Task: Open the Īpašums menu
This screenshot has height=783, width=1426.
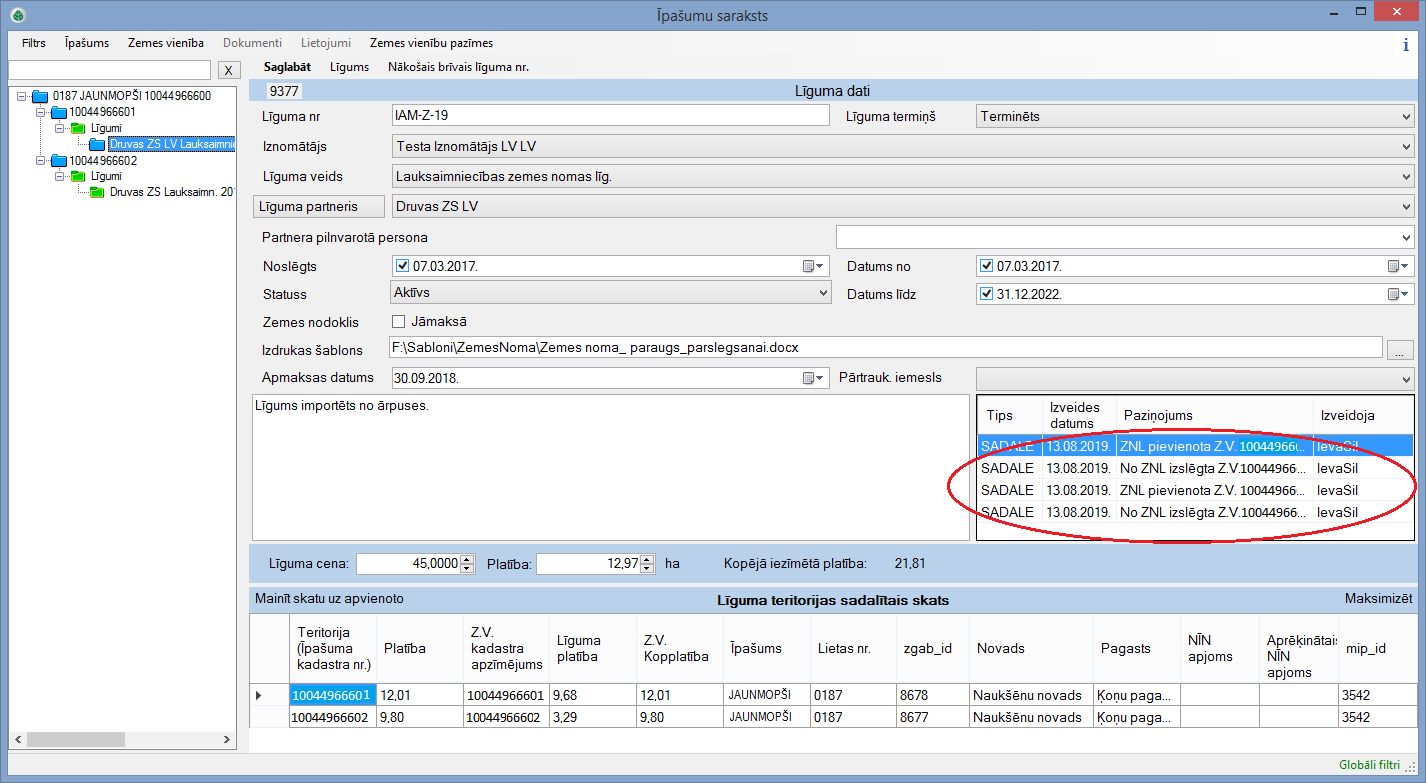Action: tap(87, 43)
